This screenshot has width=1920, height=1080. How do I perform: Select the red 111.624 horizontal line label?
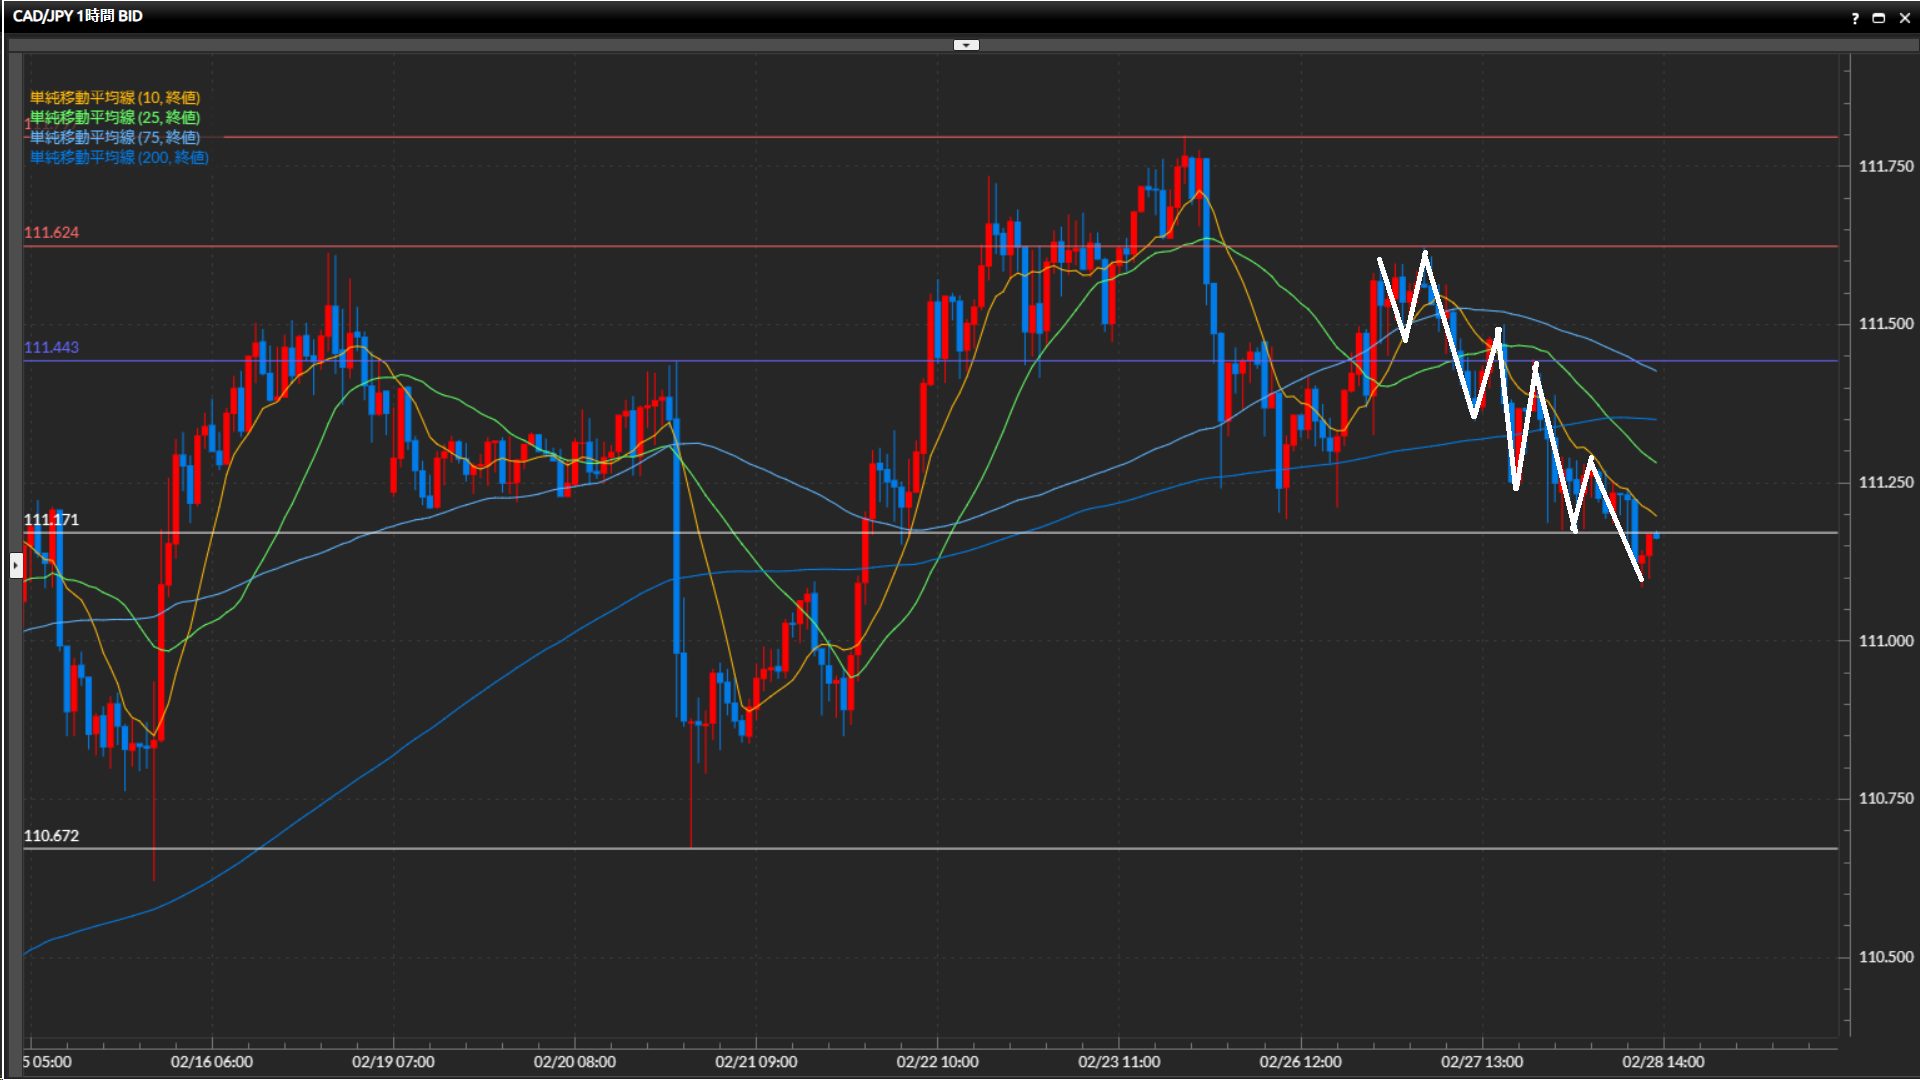(51, 232)
